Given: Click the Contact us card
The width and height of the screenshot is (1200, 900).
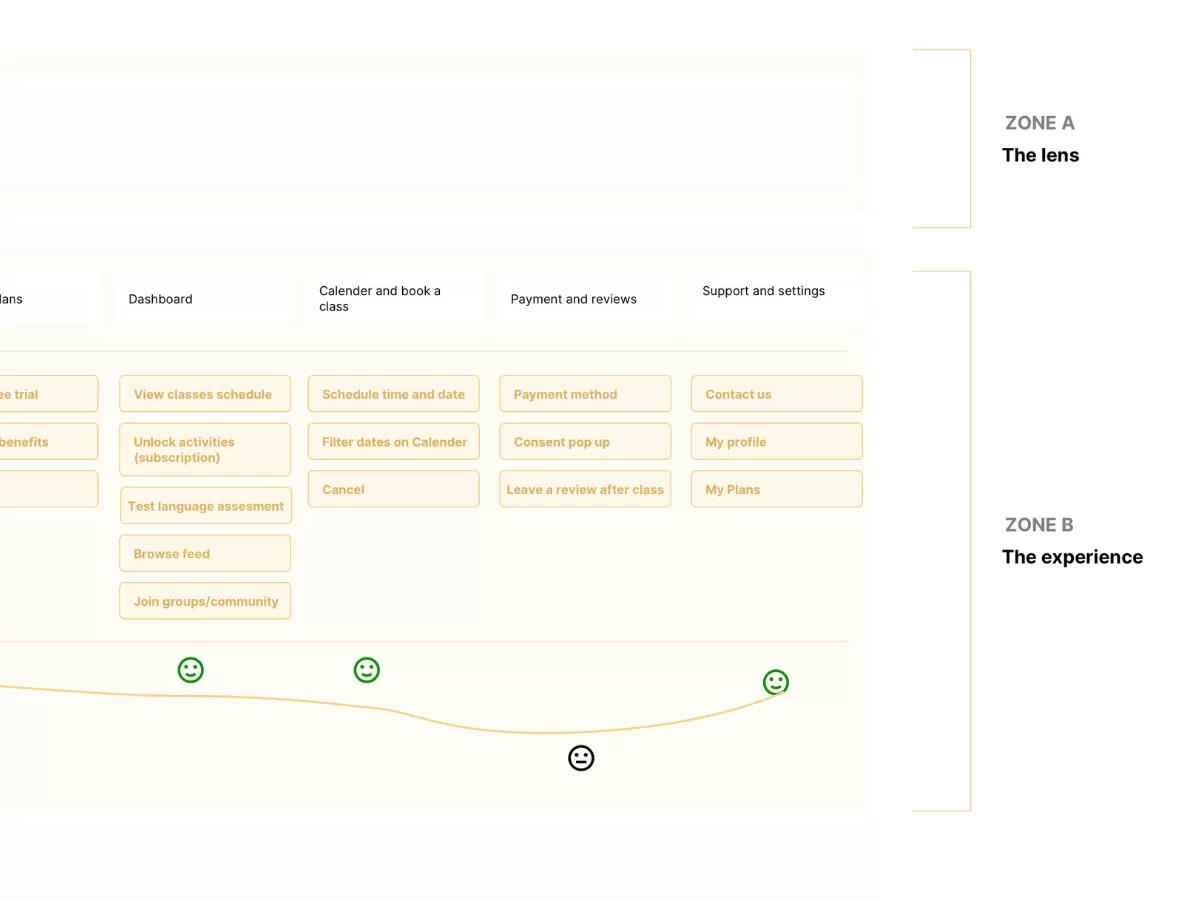Looking at the screenshot, I should [x=776, y=394].
